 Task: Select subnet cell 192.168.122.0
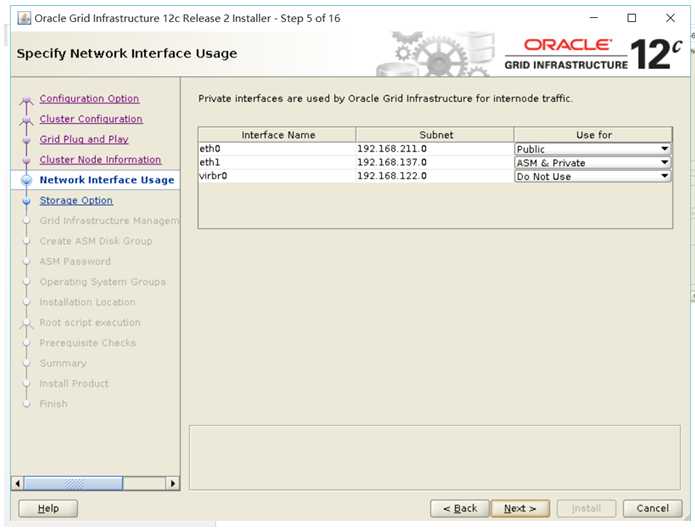point(435,176)
